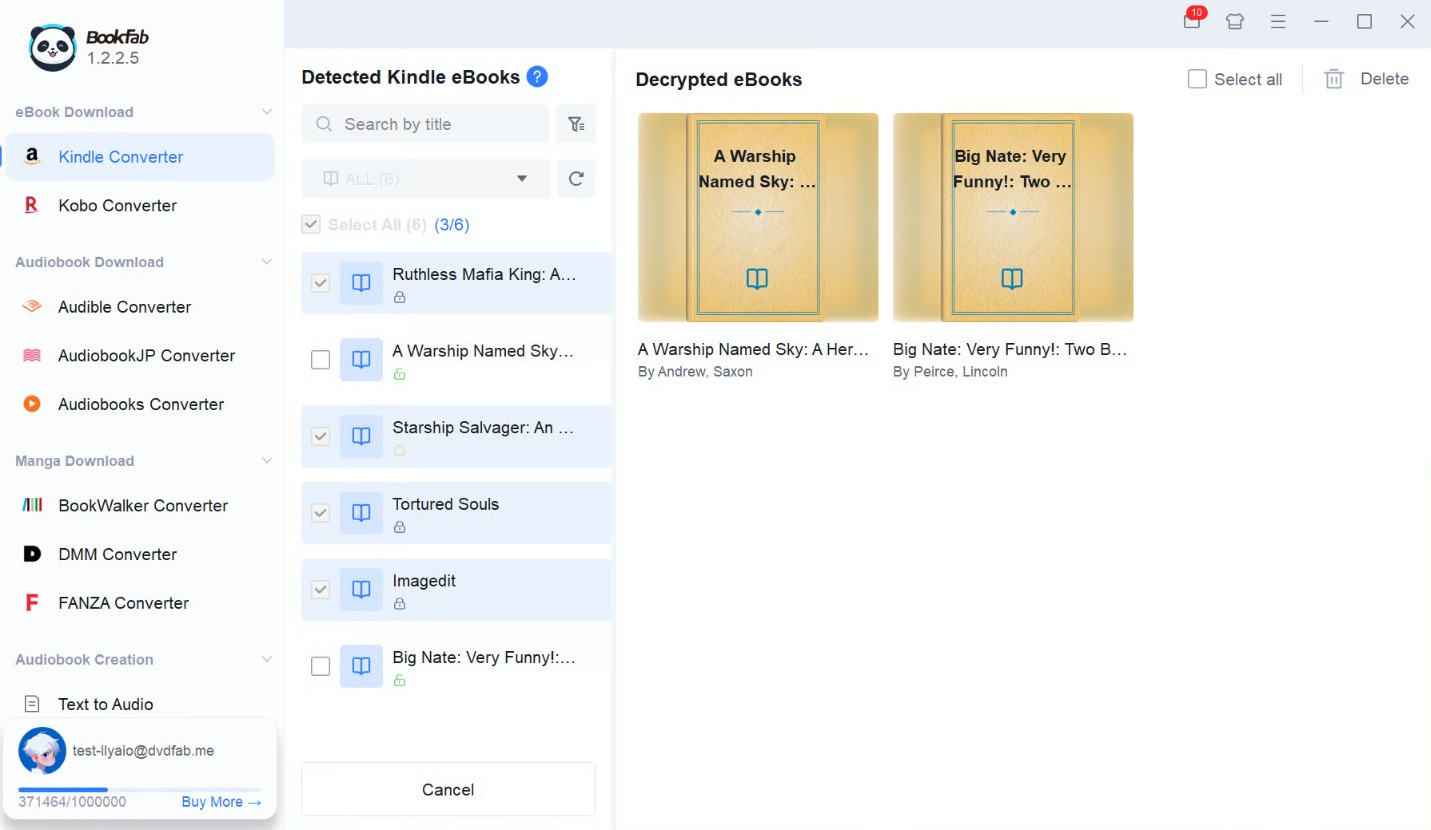Open the Kindle Converter
Image resolution: width=1431 pixels, height=830 pixels.
click(120, 157)
